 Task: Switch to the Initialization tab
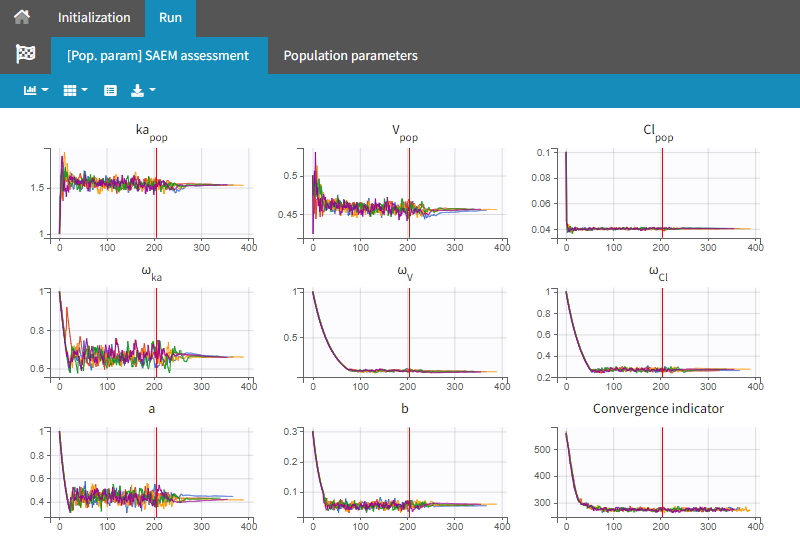(94, 17)
